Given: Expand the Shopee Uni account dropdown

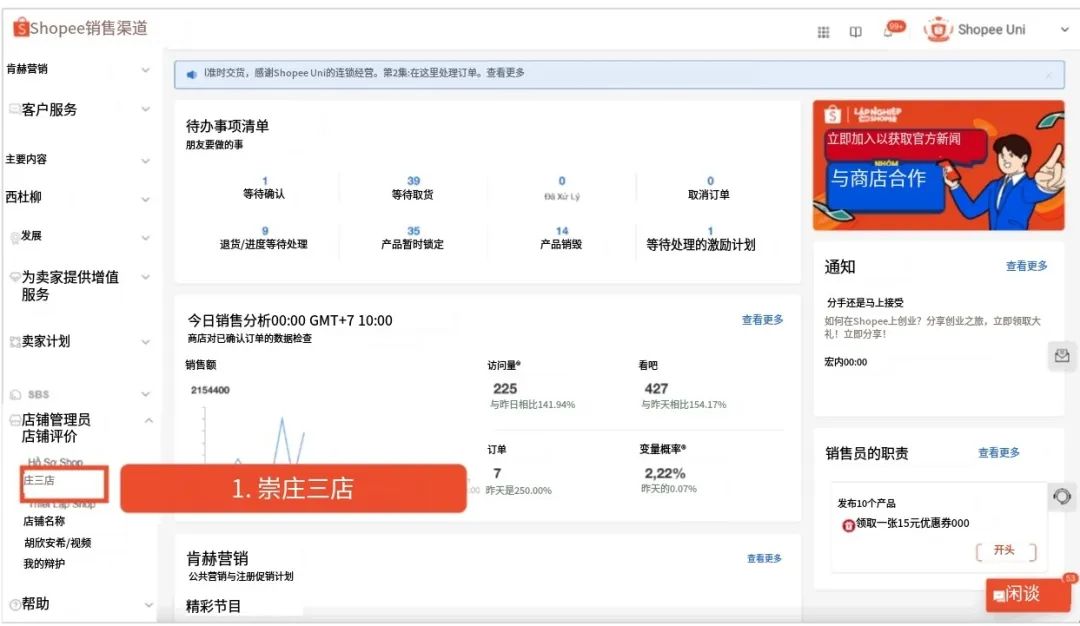Looking at the screenshot, I should (x=1064, y=30).
